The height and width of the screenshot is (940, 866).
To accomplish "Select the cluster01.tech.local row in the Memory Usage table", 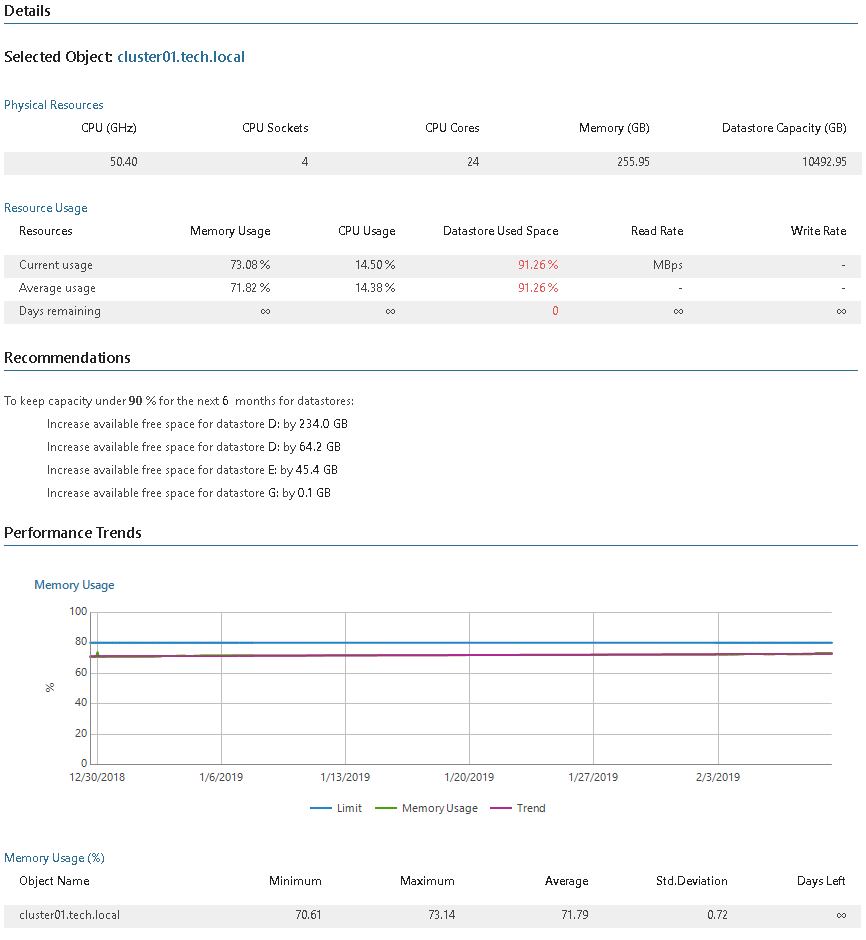I will click(x=432, y=915).
